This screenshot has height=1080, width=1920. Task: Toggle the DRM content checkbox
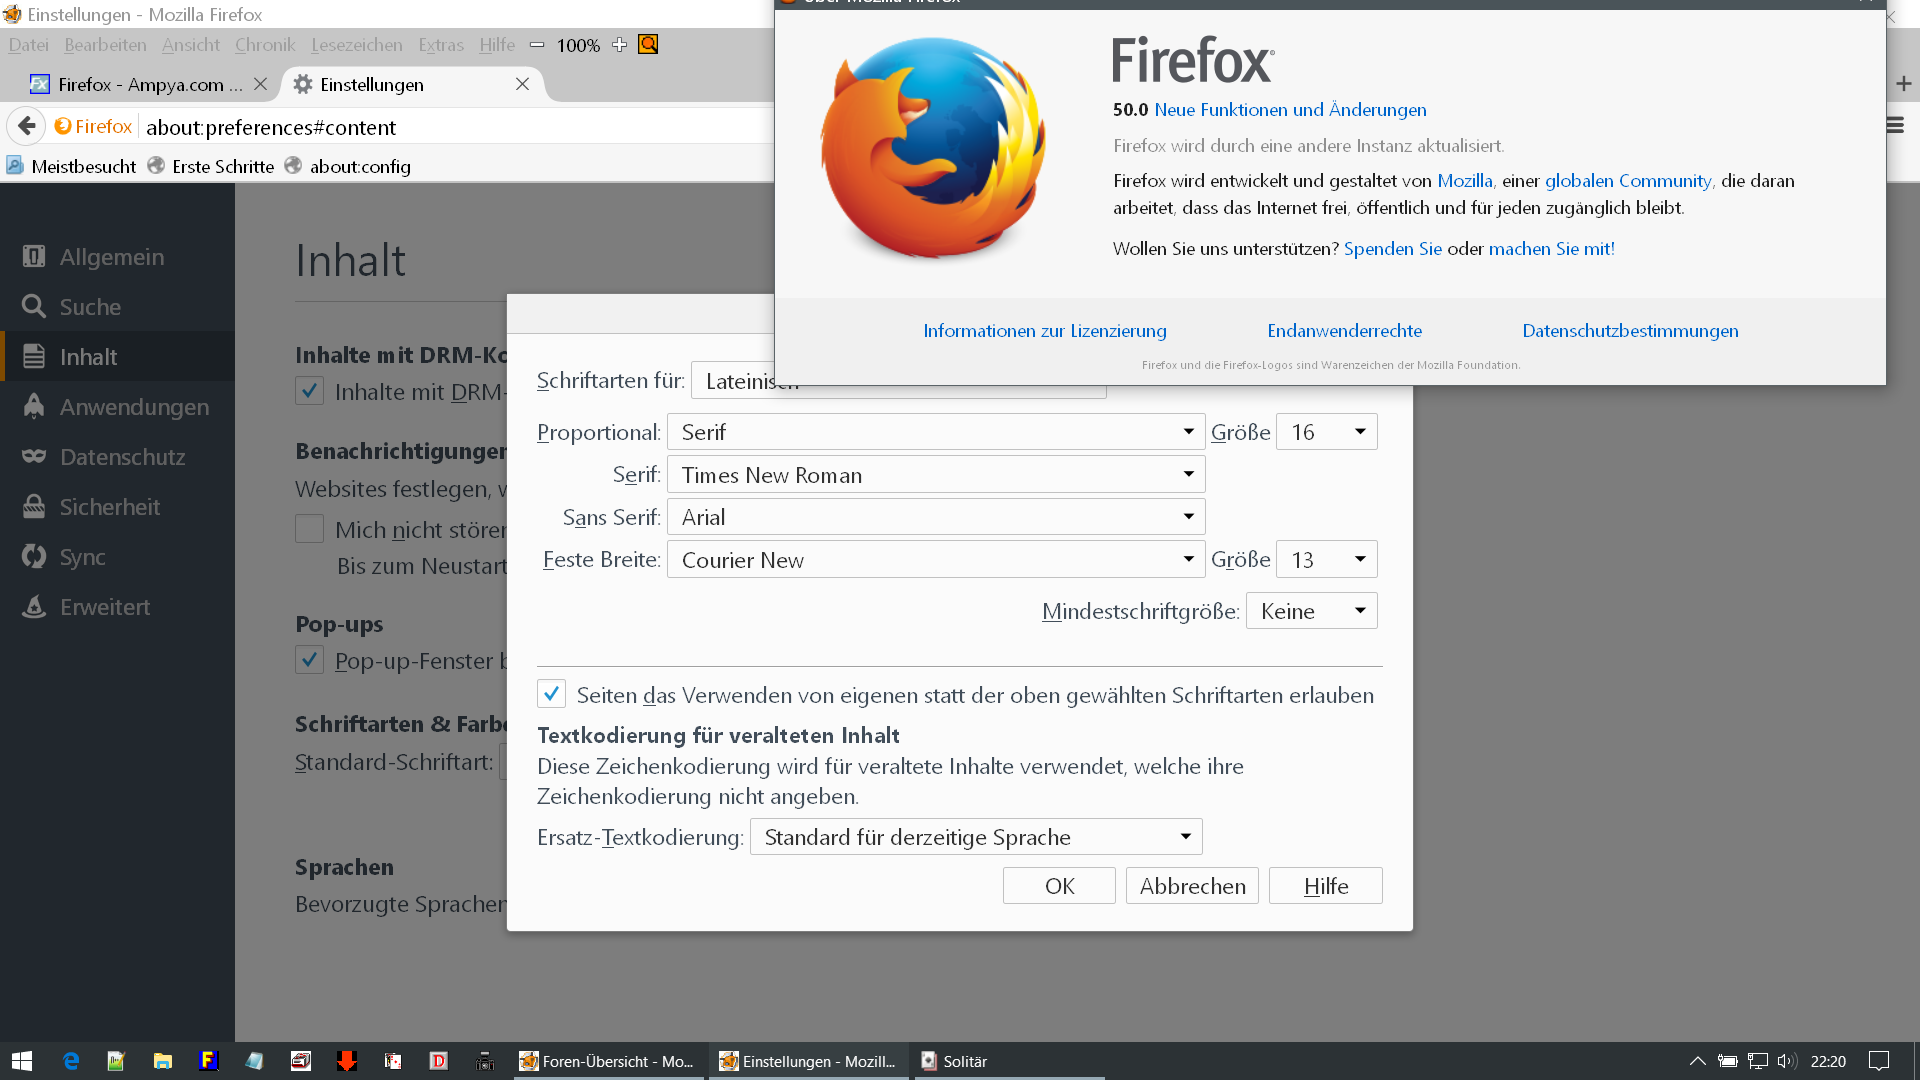tap(309, 391)
